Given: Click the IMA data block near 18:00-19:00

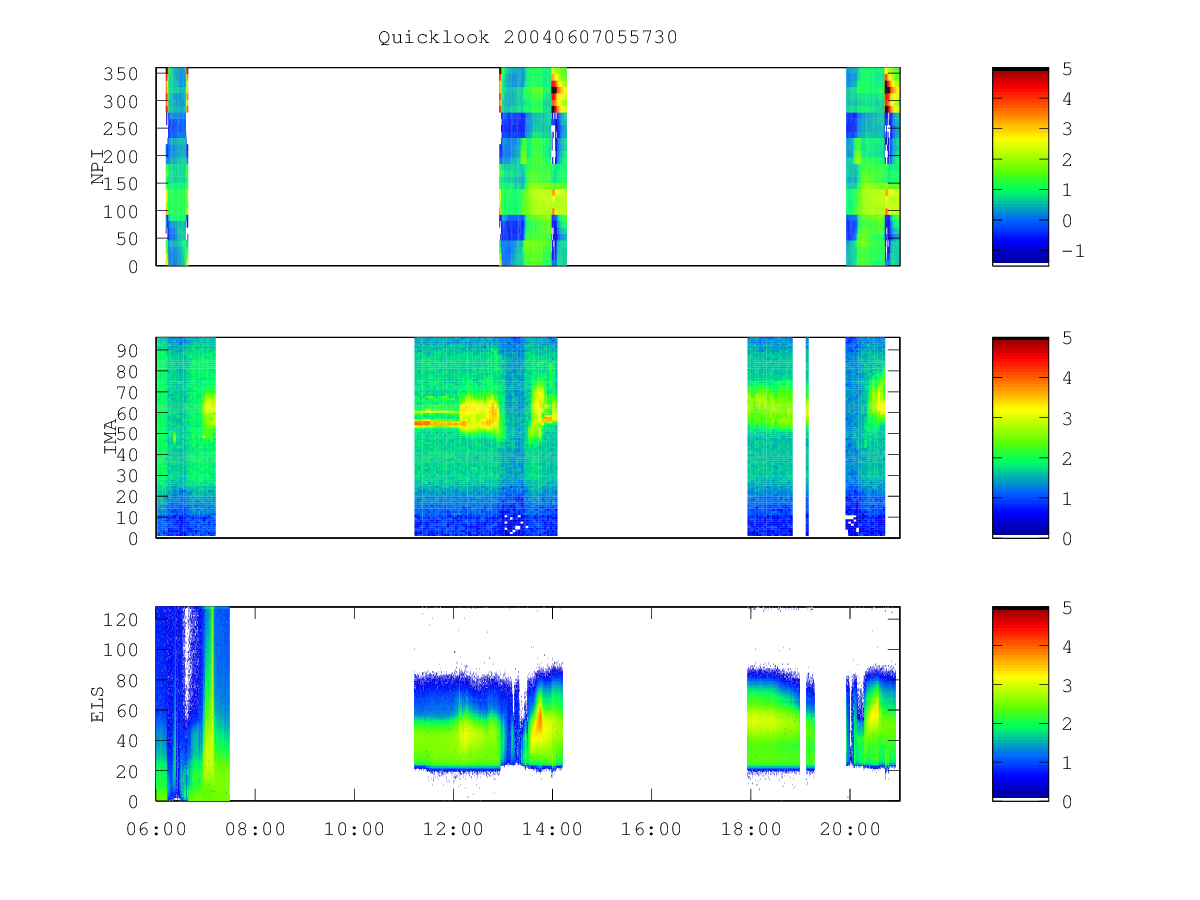Looking at the screenshot, I should 770,437.
